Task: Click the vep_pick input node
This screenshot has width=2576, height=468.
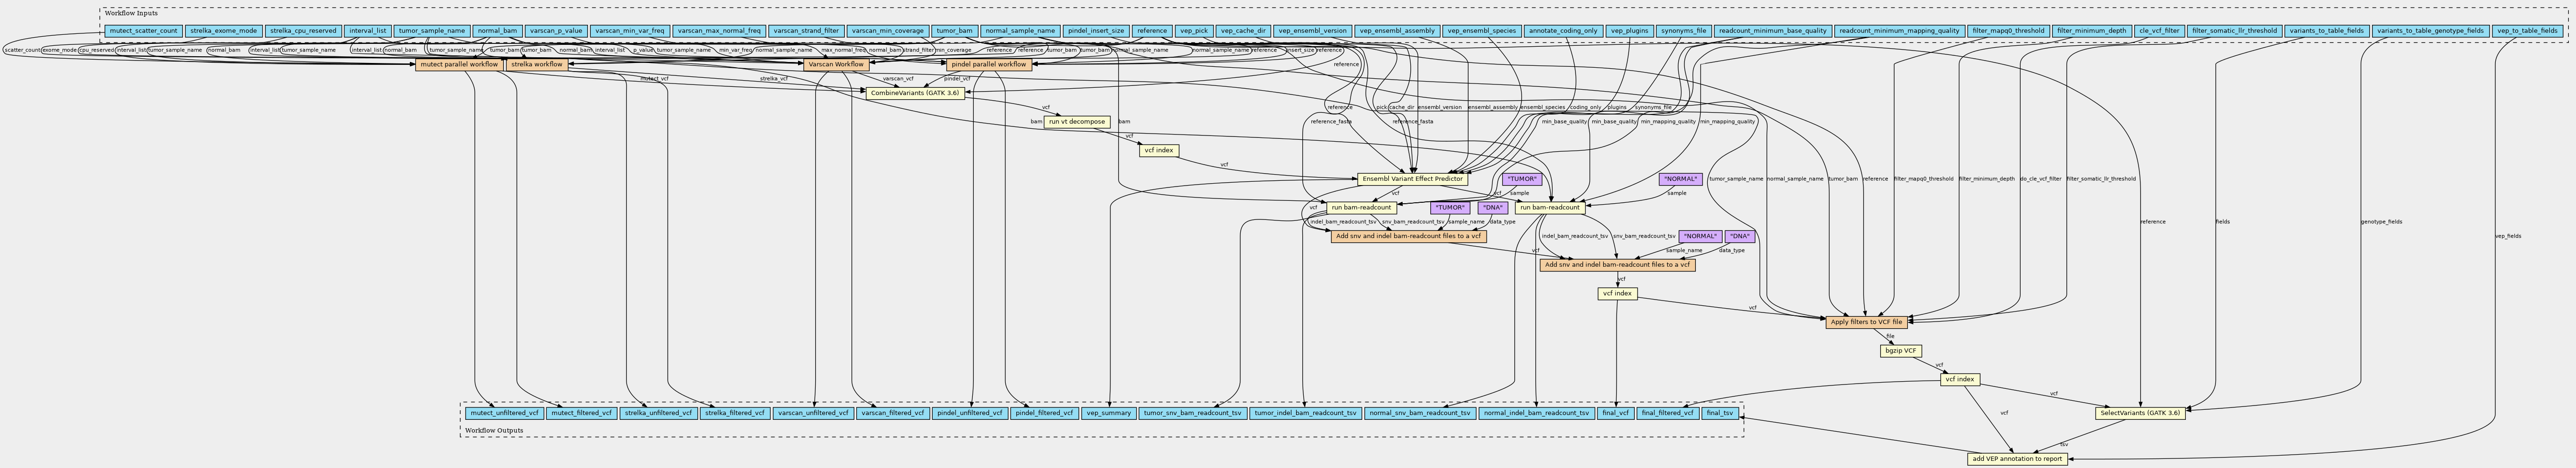Action: click(1193, 31)
